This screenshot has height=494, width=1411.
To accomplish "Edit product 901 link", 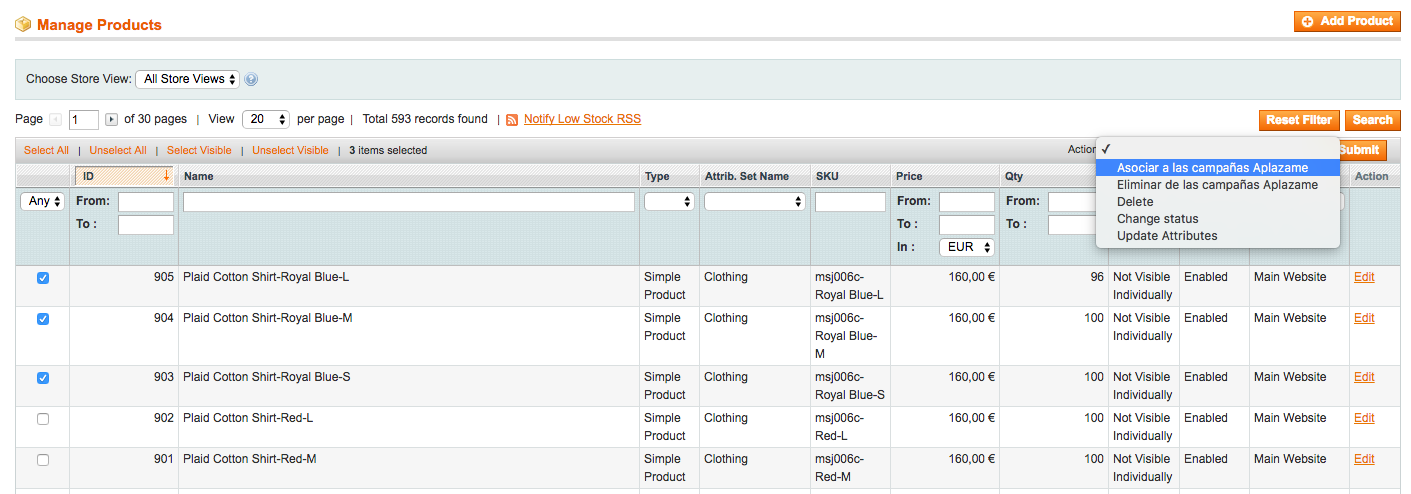I will (x=1364, y=459).
